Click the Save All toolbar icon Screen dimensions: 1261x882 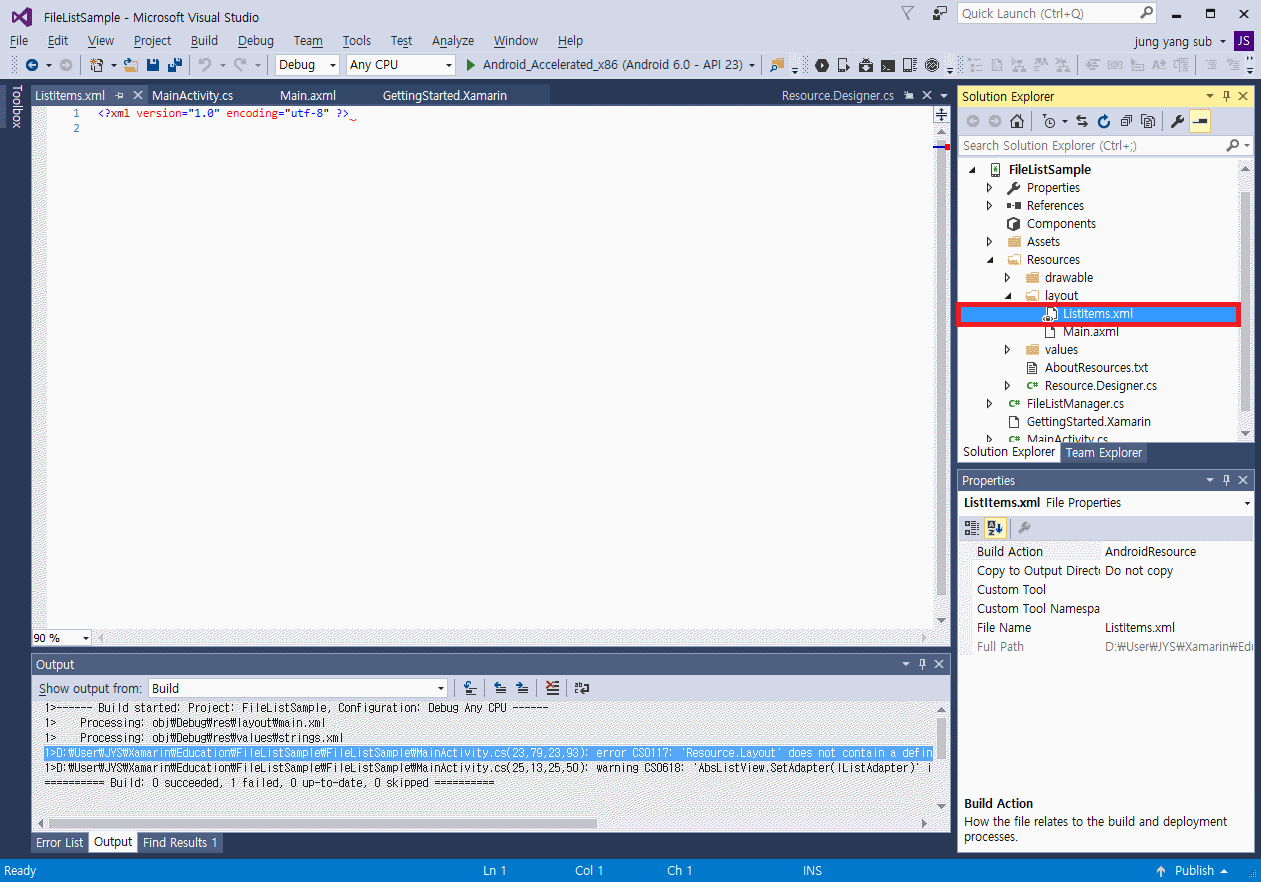click(175, 65)
